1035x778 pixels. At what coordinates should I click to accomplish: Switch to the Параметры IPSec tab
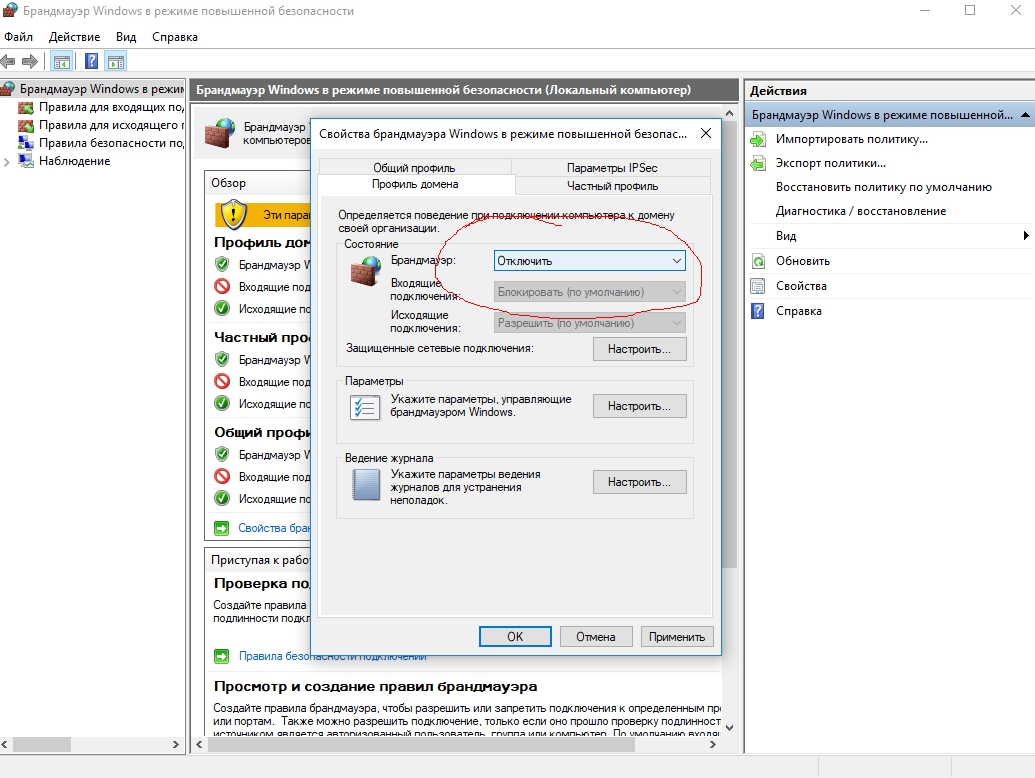coord(612,168)
